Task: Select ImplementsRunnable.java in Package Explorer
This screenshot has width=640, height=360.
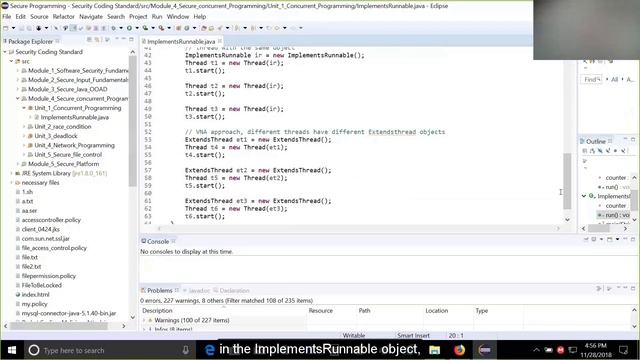Action: coord(75,117)
